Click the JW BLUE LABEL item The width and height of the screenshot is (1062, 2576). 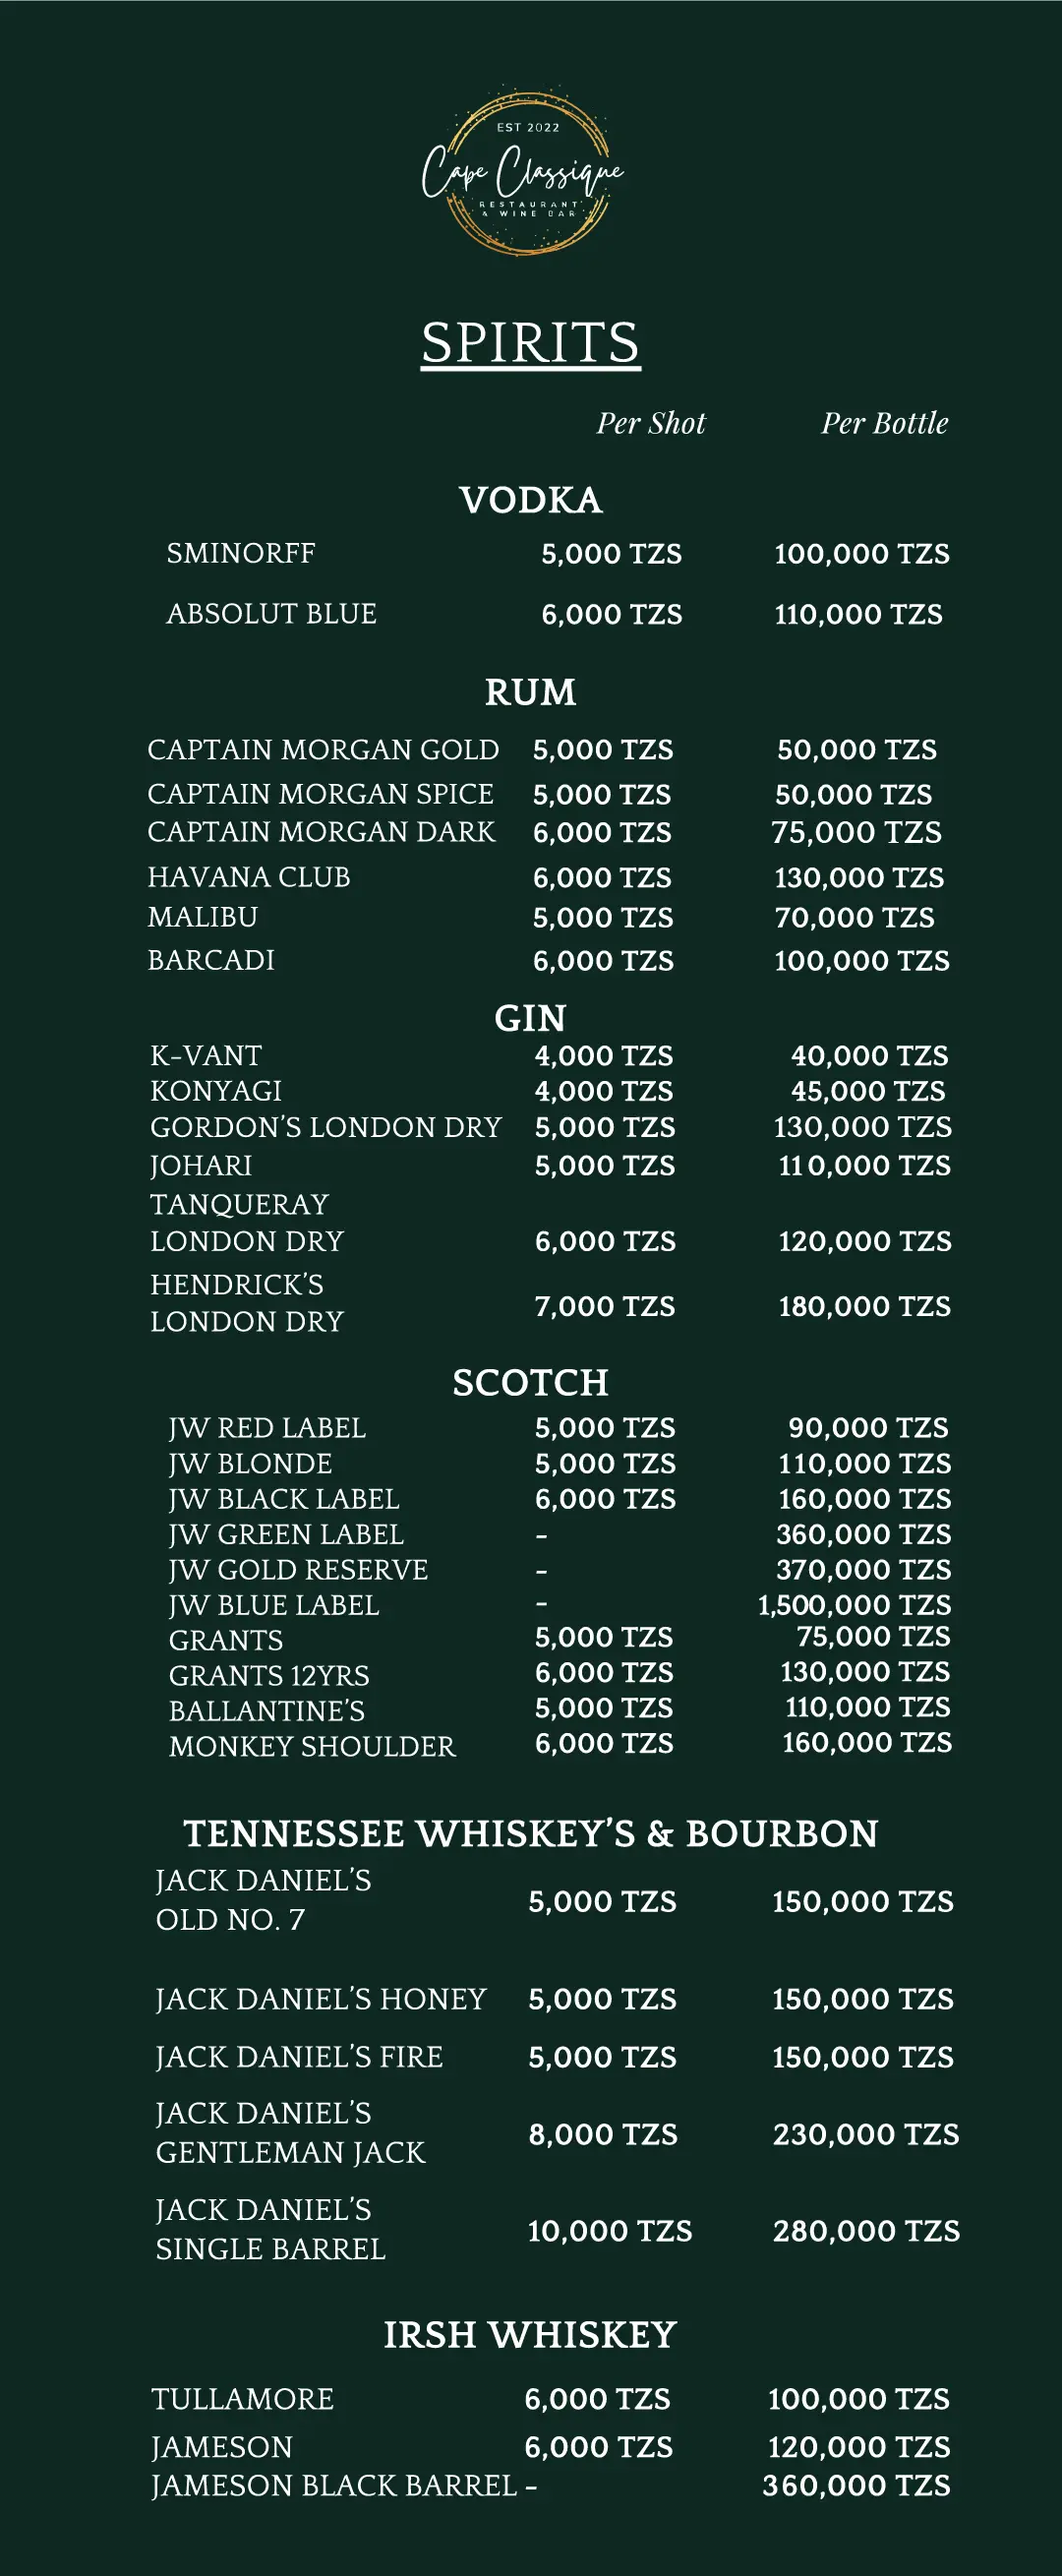point(274,1605)
